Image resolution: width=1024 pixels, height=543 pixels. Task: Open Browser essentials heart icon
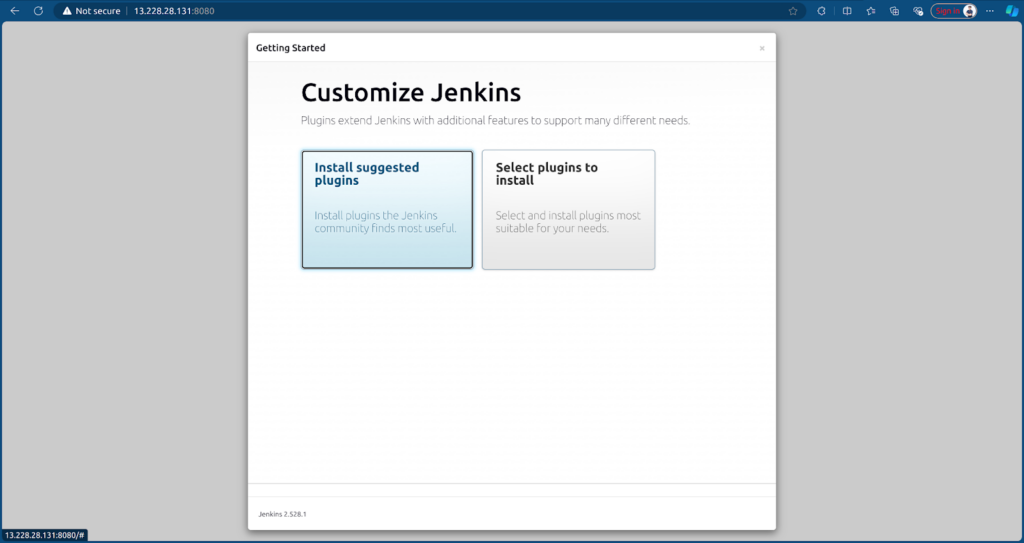(918, 11)
